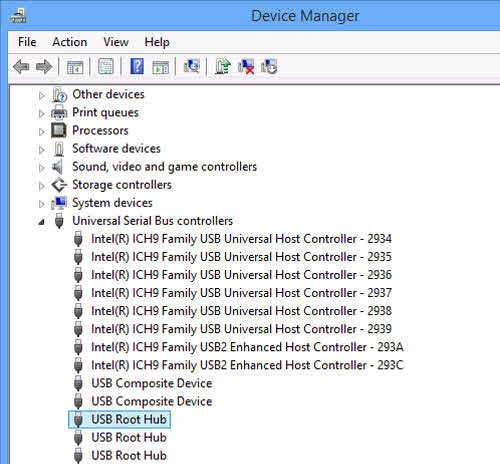Open the View menu
Screen dimensions: 500x464
click(116, 42)
